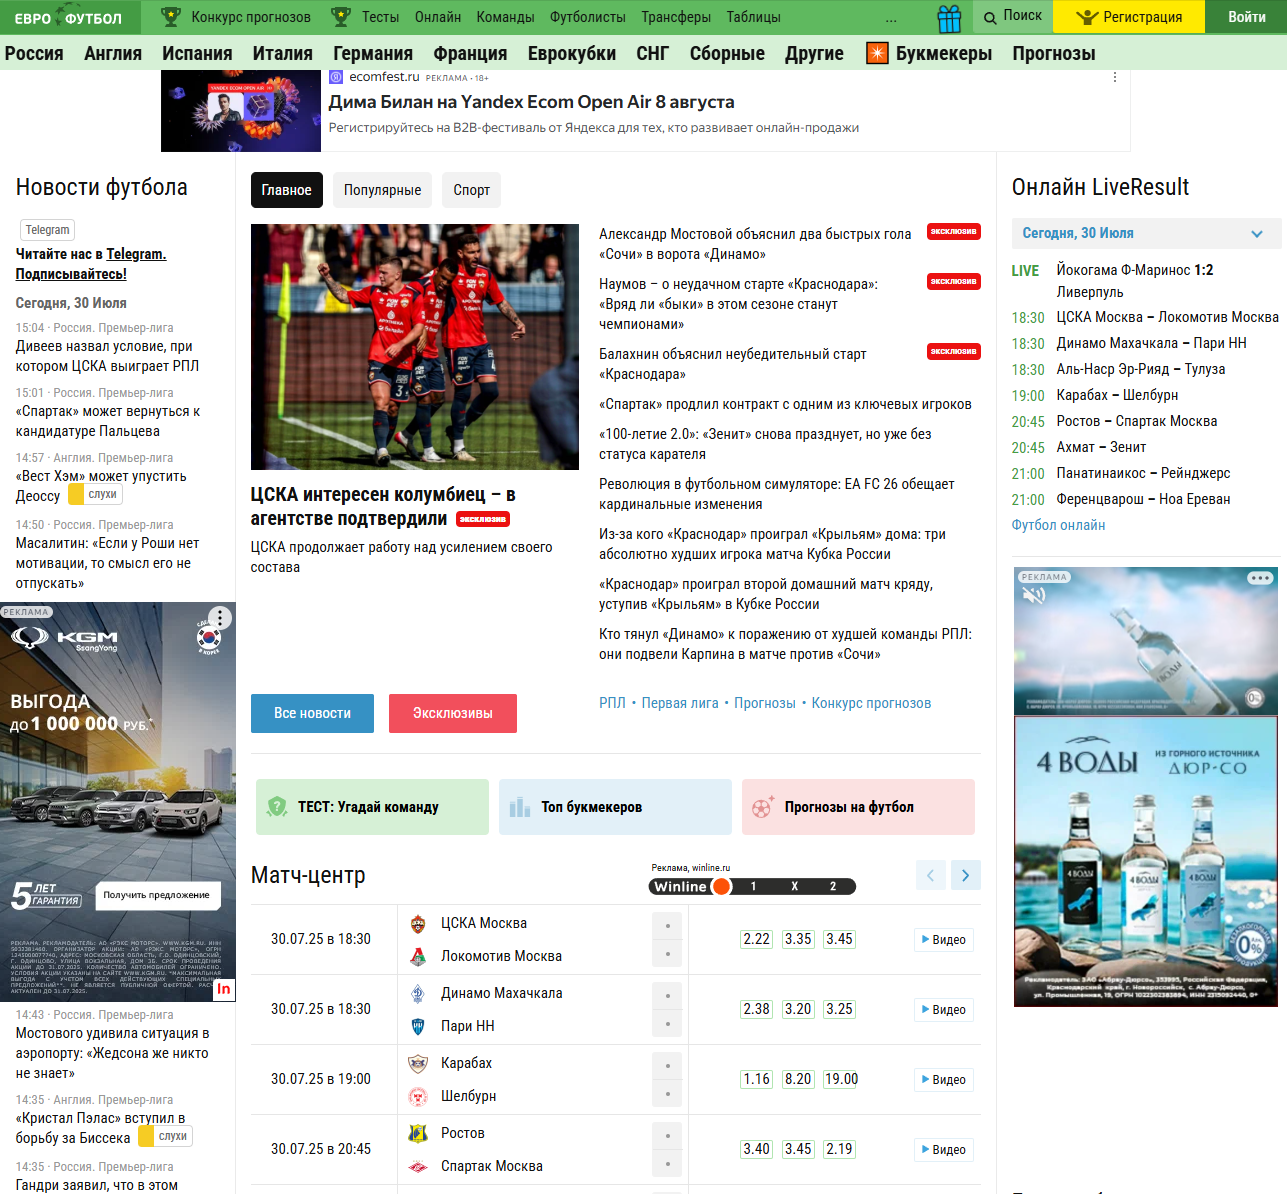
Task: Open the Еврокубки section in navigation
Action: (x=572, y=53)
